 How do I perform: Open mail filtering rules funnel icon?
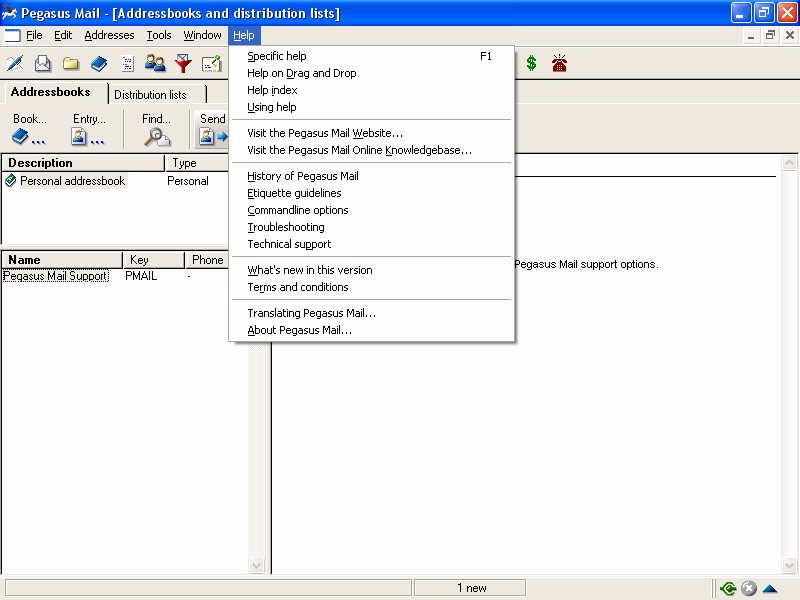(x=183, y=63)
